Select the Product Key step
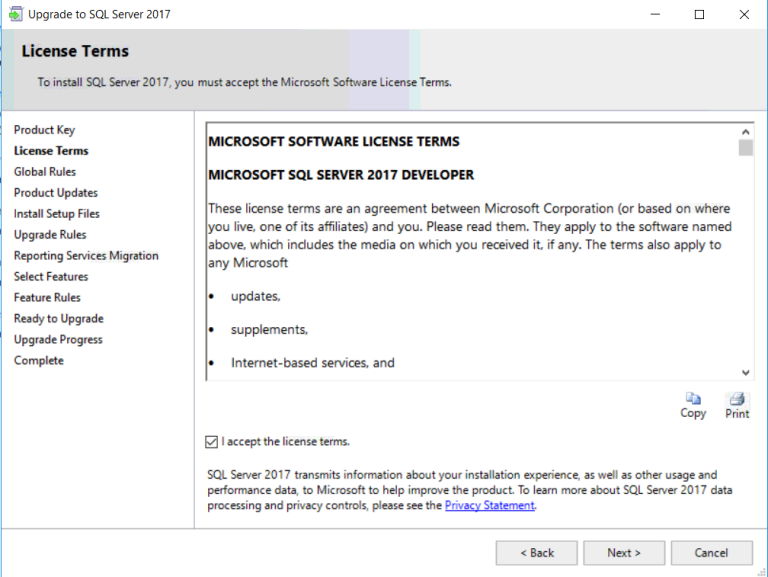Screen dimensions: 768x577 click(x=44, y=130)
